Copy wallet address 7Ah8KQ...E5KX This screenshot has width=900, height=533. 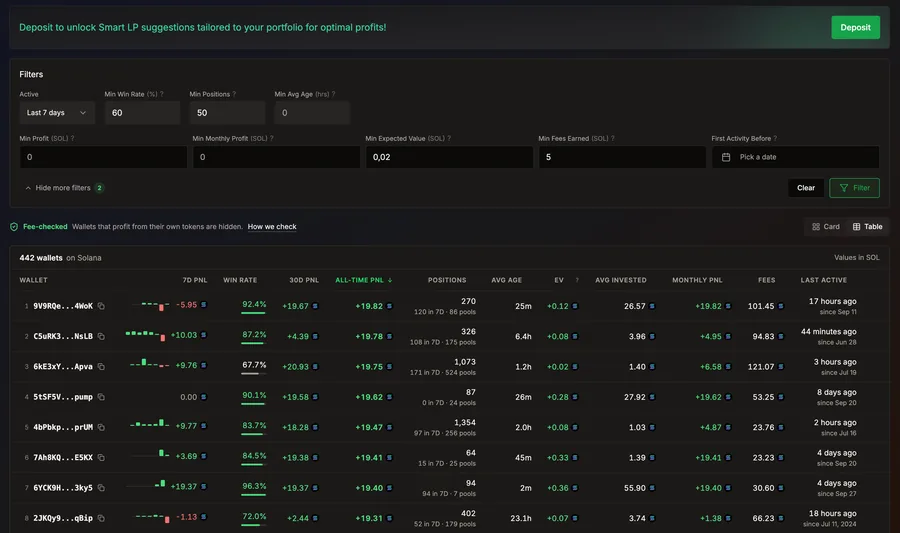pyautogui.click(x=101, y=457)
